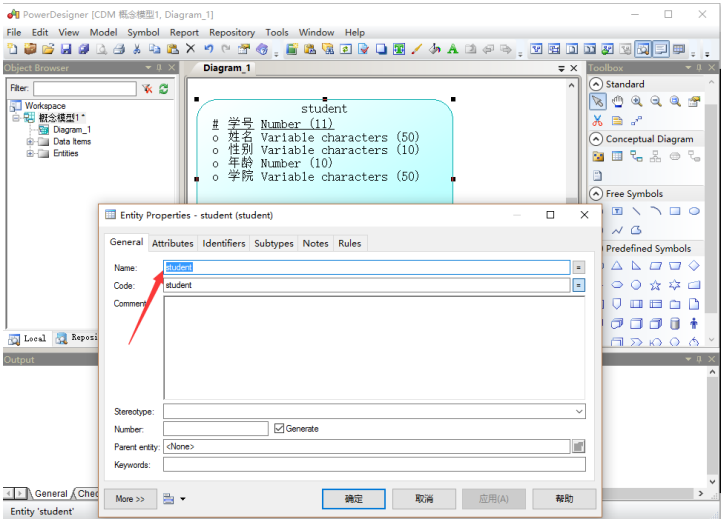The height and width of the screenshot is (522, 723).
Task: Choose the ellipse shape in Free Symbols
Action: click(x=694, y=211)
